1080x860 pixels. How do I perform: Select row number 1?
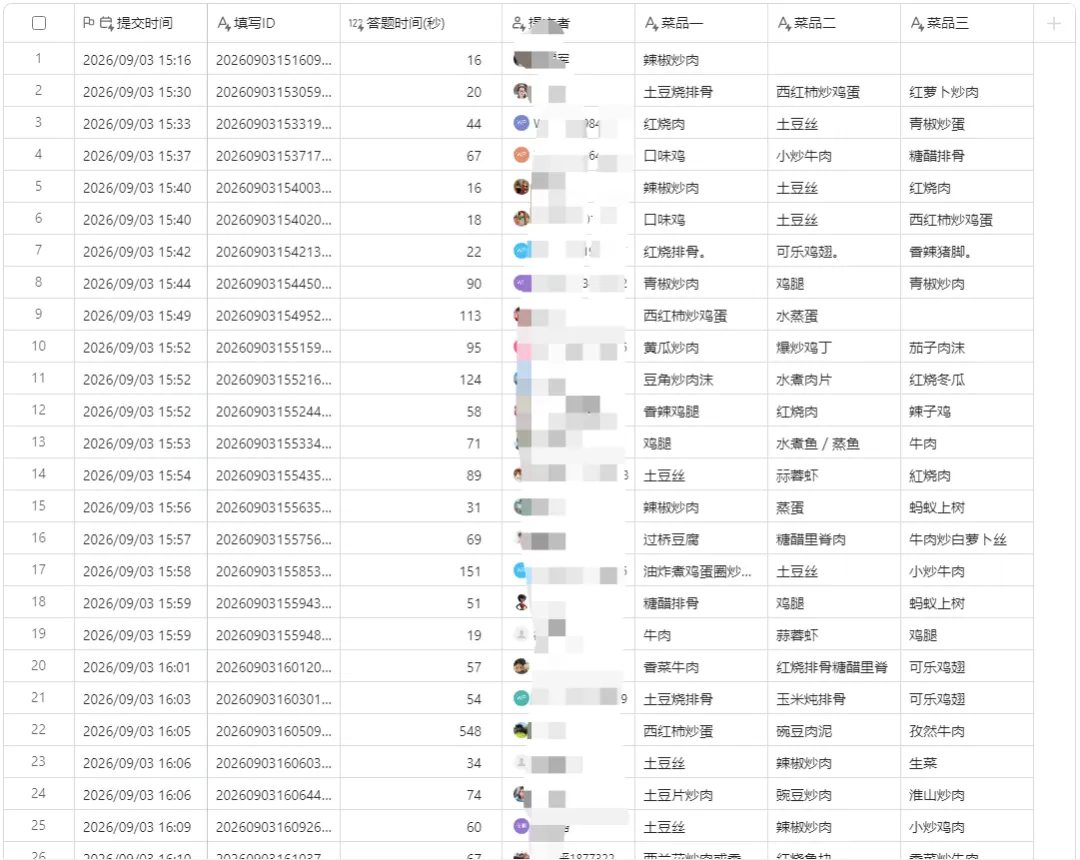[39, 59]
